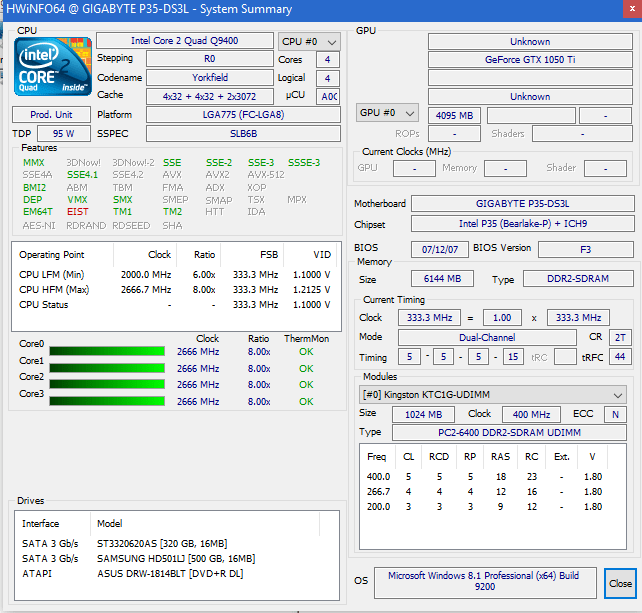Click the module size 1024 MB field
The image size is (642, 613).
423,414
